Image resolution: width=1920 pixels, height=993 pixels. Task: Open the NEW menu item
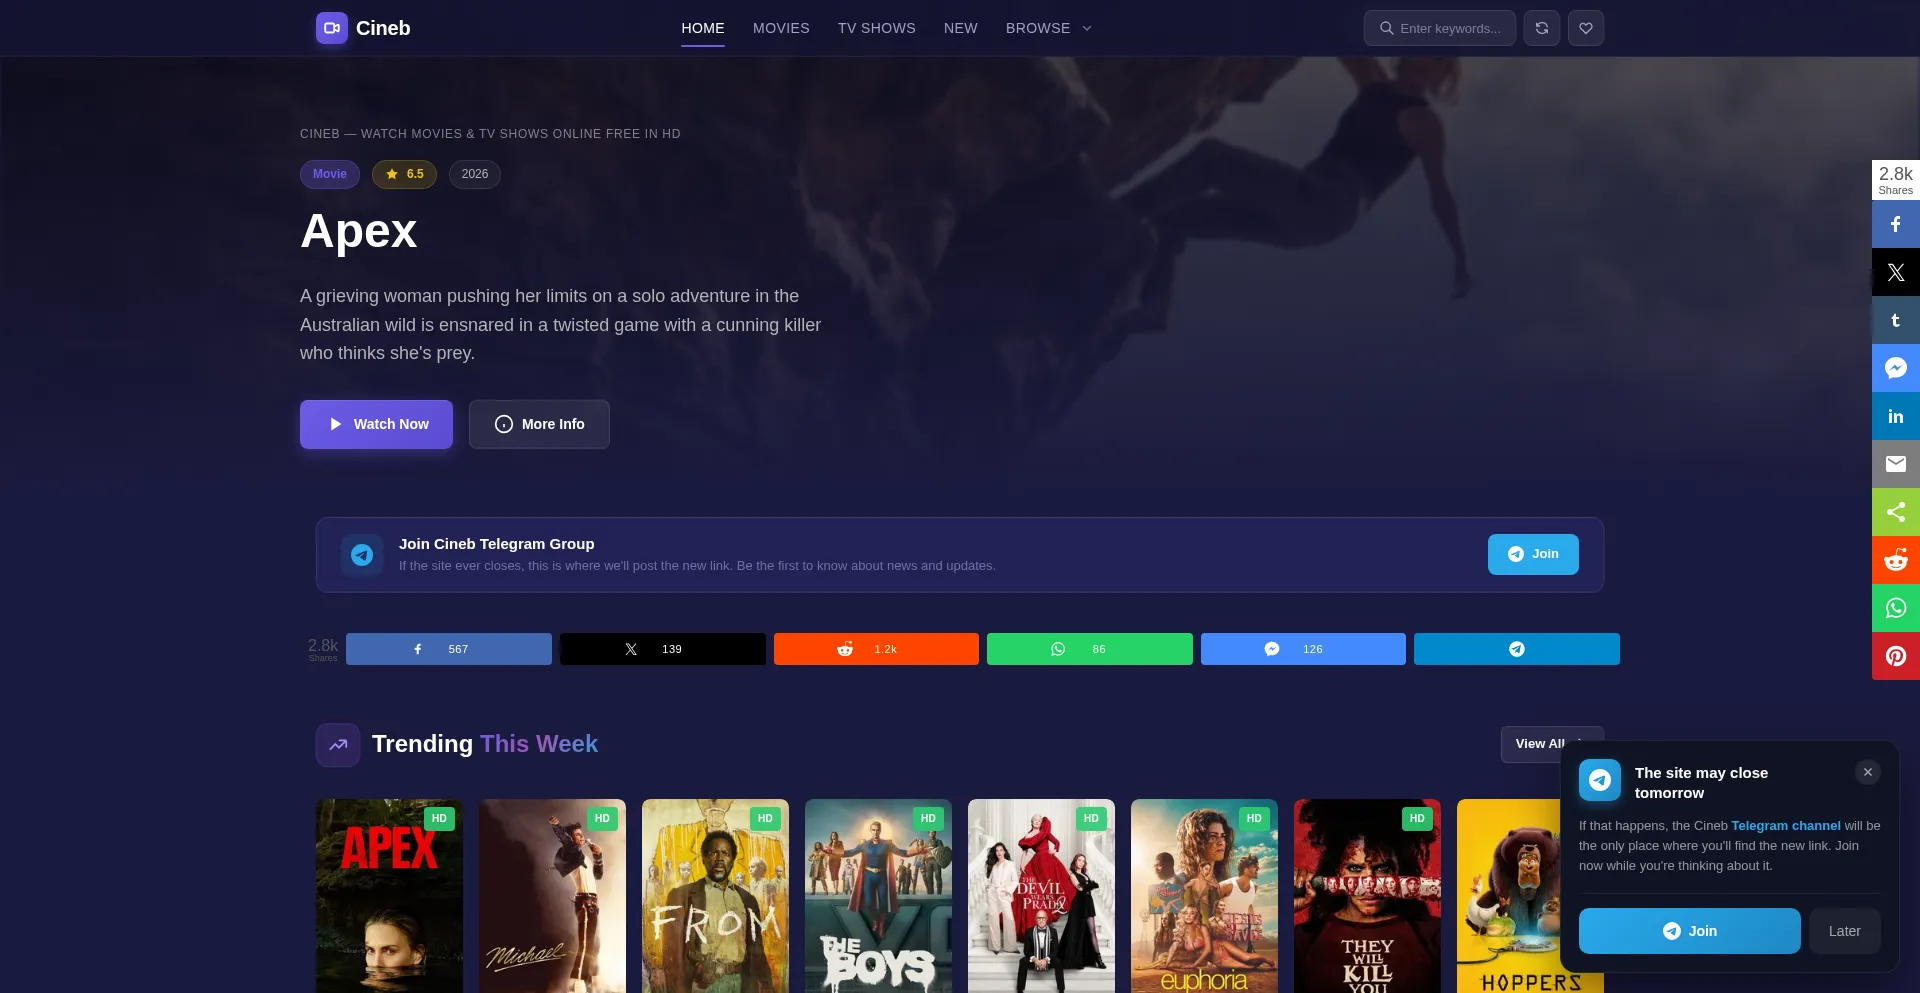pyautogui.click(x=961, y=28)
